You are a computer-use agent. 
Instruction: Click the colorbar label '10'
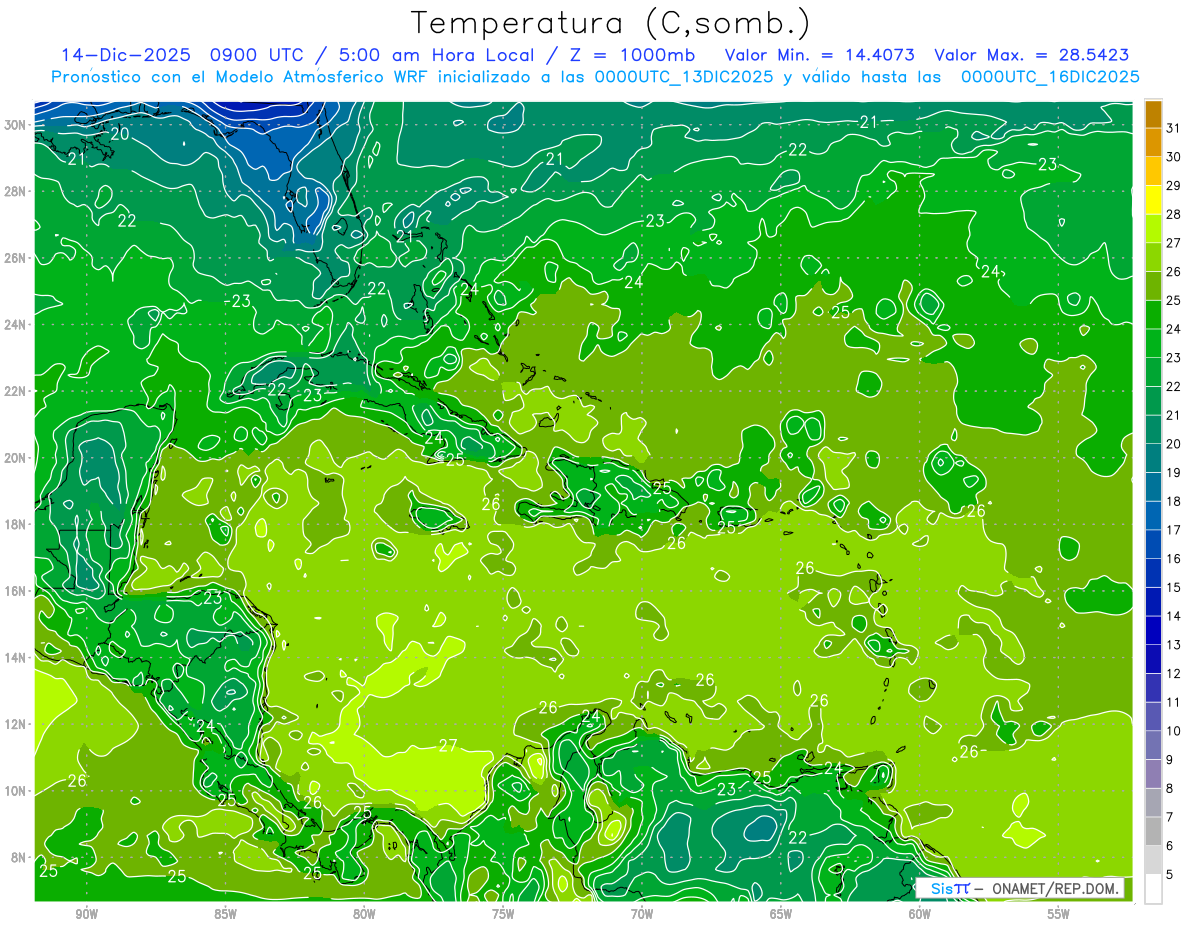click(x=1174, y=731)
